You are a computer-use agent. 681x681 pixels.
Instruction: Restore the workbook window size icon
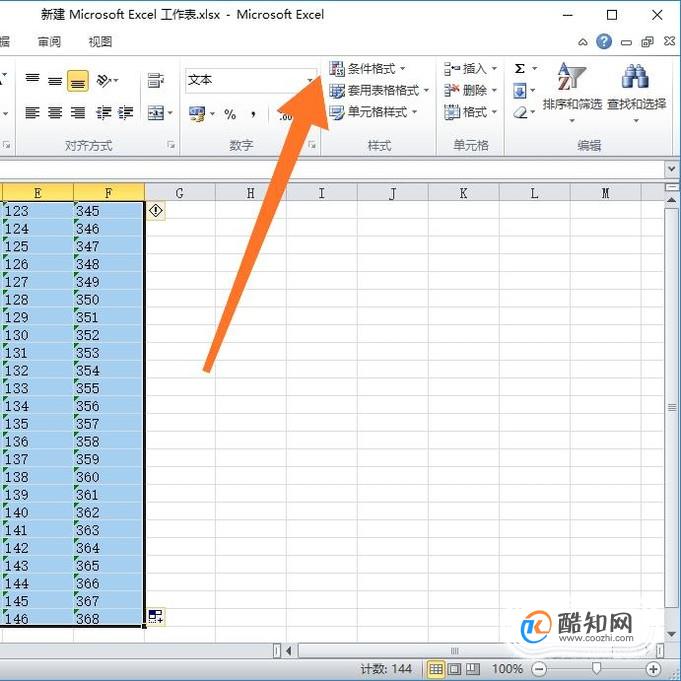647,42
